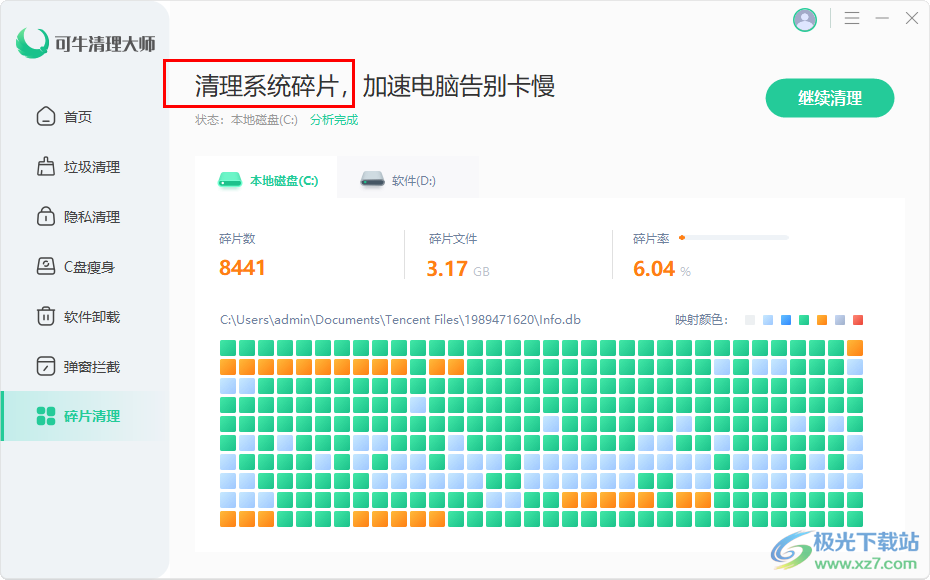Screen dimensions: 930x580
Task: Click the 碎片清理 grid icon
Action: 46,416
